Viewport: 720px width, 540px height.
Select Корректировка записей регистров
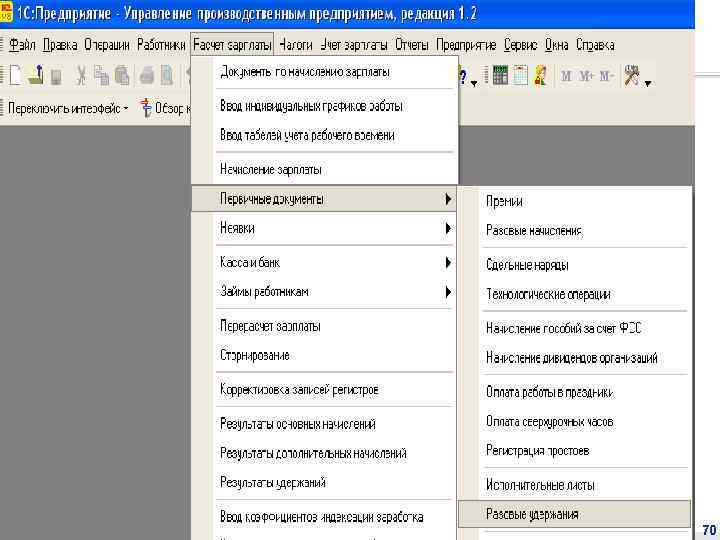(x=325, y=389)
